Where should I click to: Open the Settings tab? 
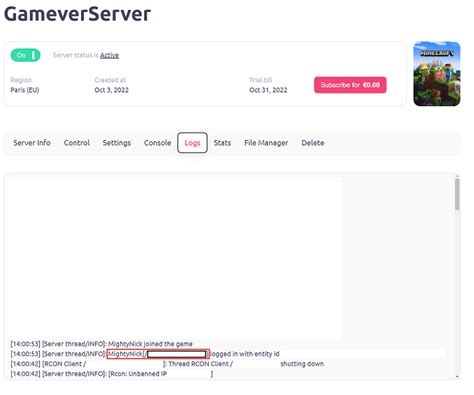click(x=117, y=143)
